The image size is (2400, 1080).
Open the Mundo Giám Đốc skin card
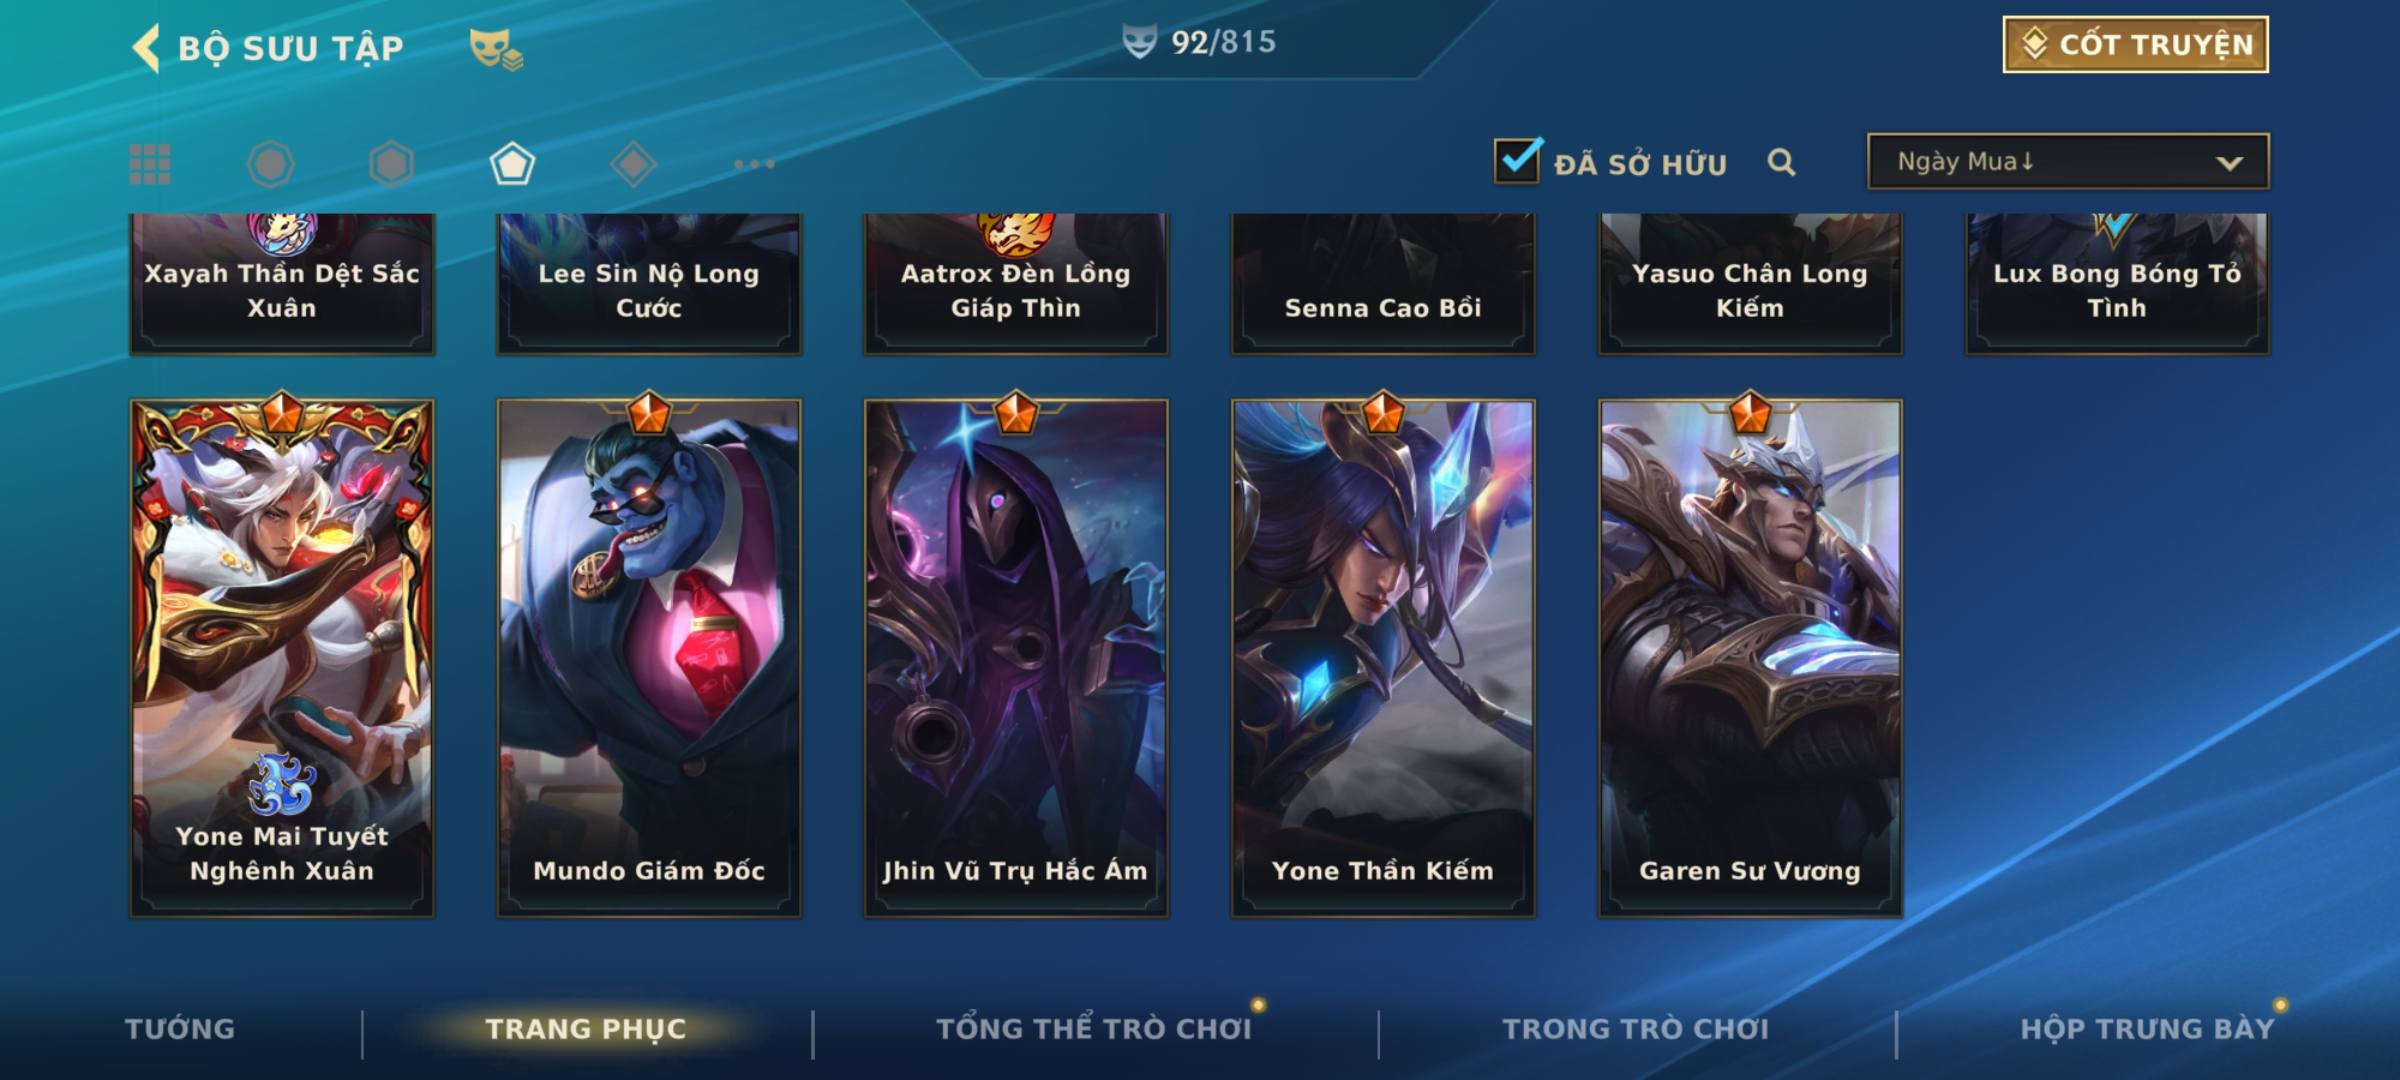click(x=649, y=658)
